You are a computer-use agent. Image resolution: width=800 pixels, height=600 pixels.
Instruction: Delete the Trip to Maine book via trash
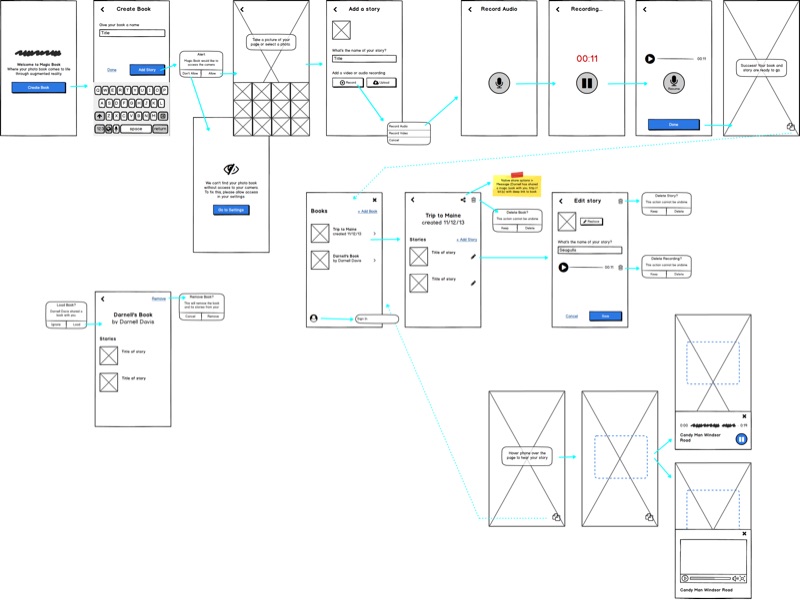(x=473, y=200)
